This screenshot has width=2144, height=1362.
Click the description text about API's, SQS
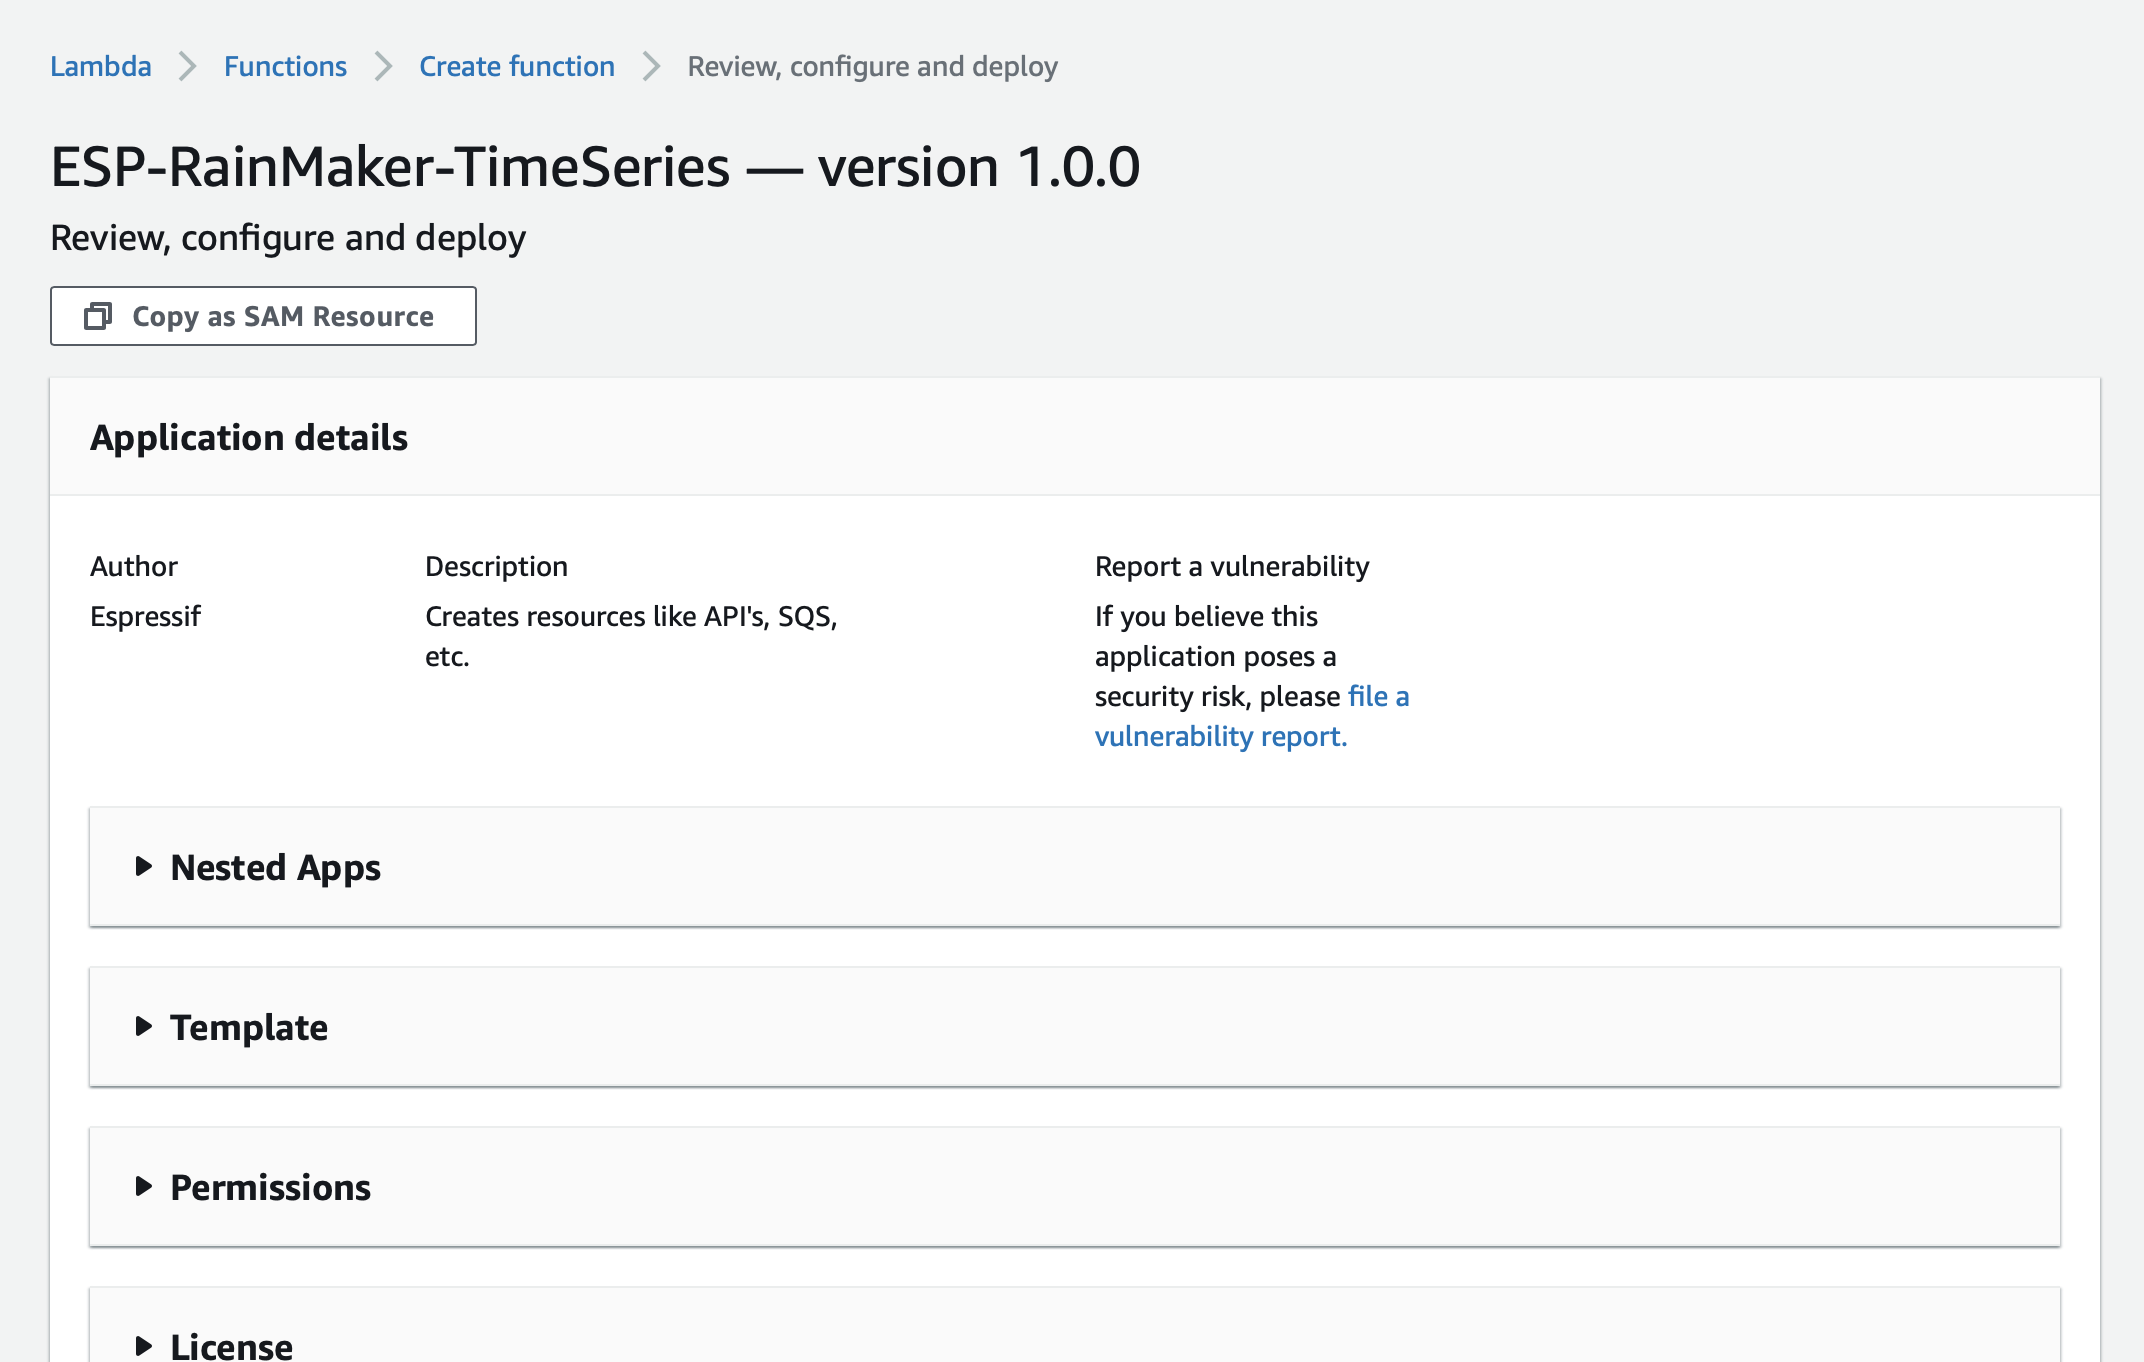click(x=631, y=636)
